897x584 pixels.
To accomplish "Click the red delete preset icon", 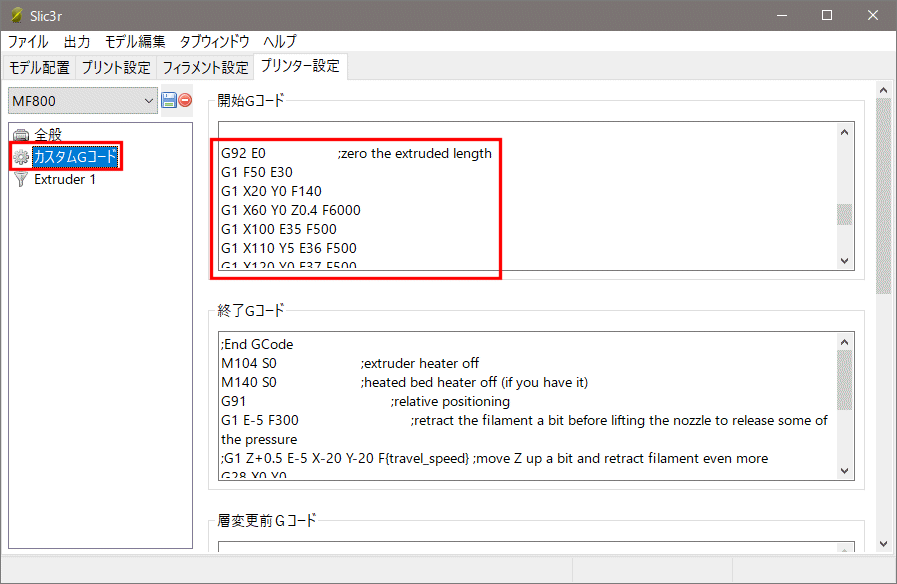I will coord(185,100).
